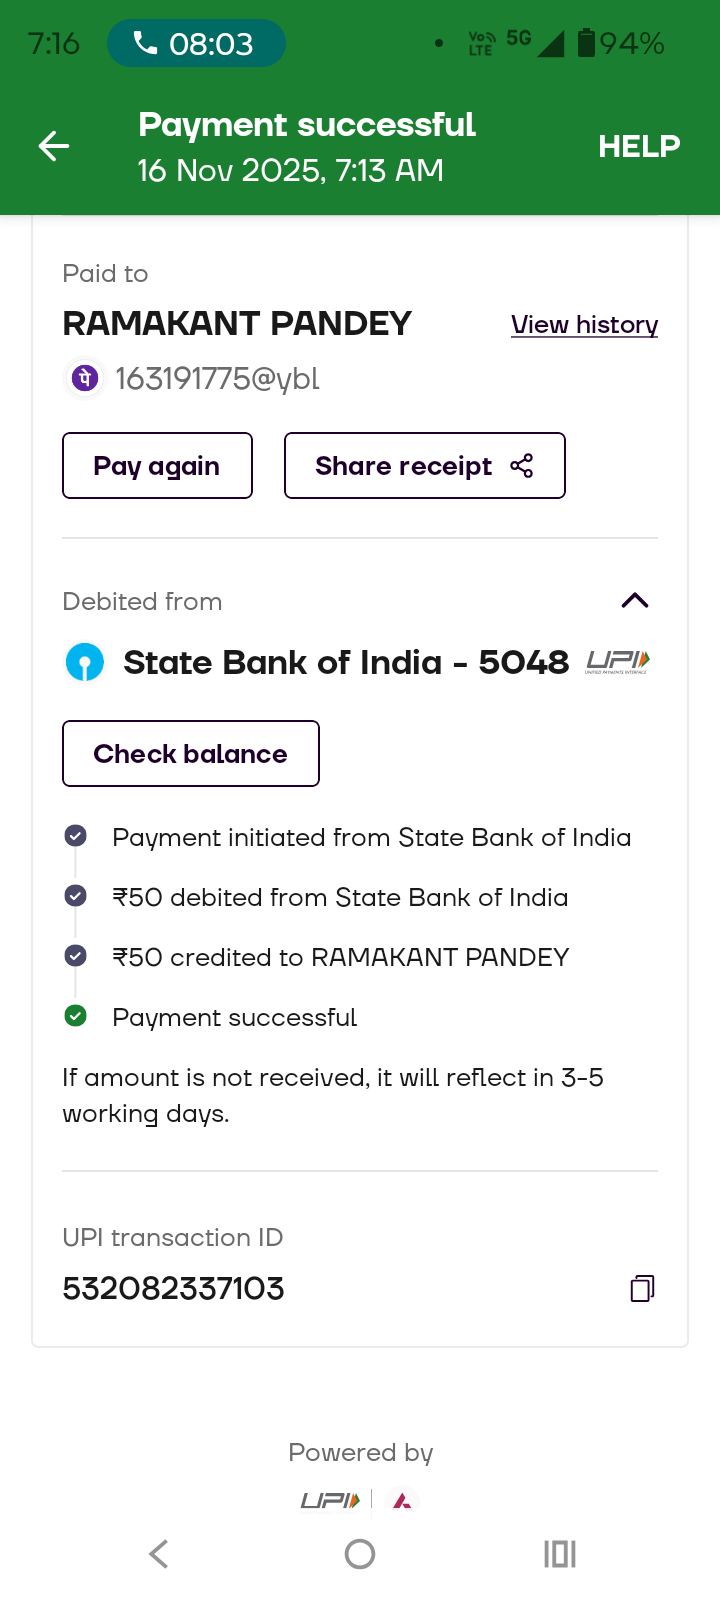Image resolution: width=720 pixels, height=1600 pixels.
Task: Tap the back arrow in header
Action: pyautogui.click(x=54, y=147)
